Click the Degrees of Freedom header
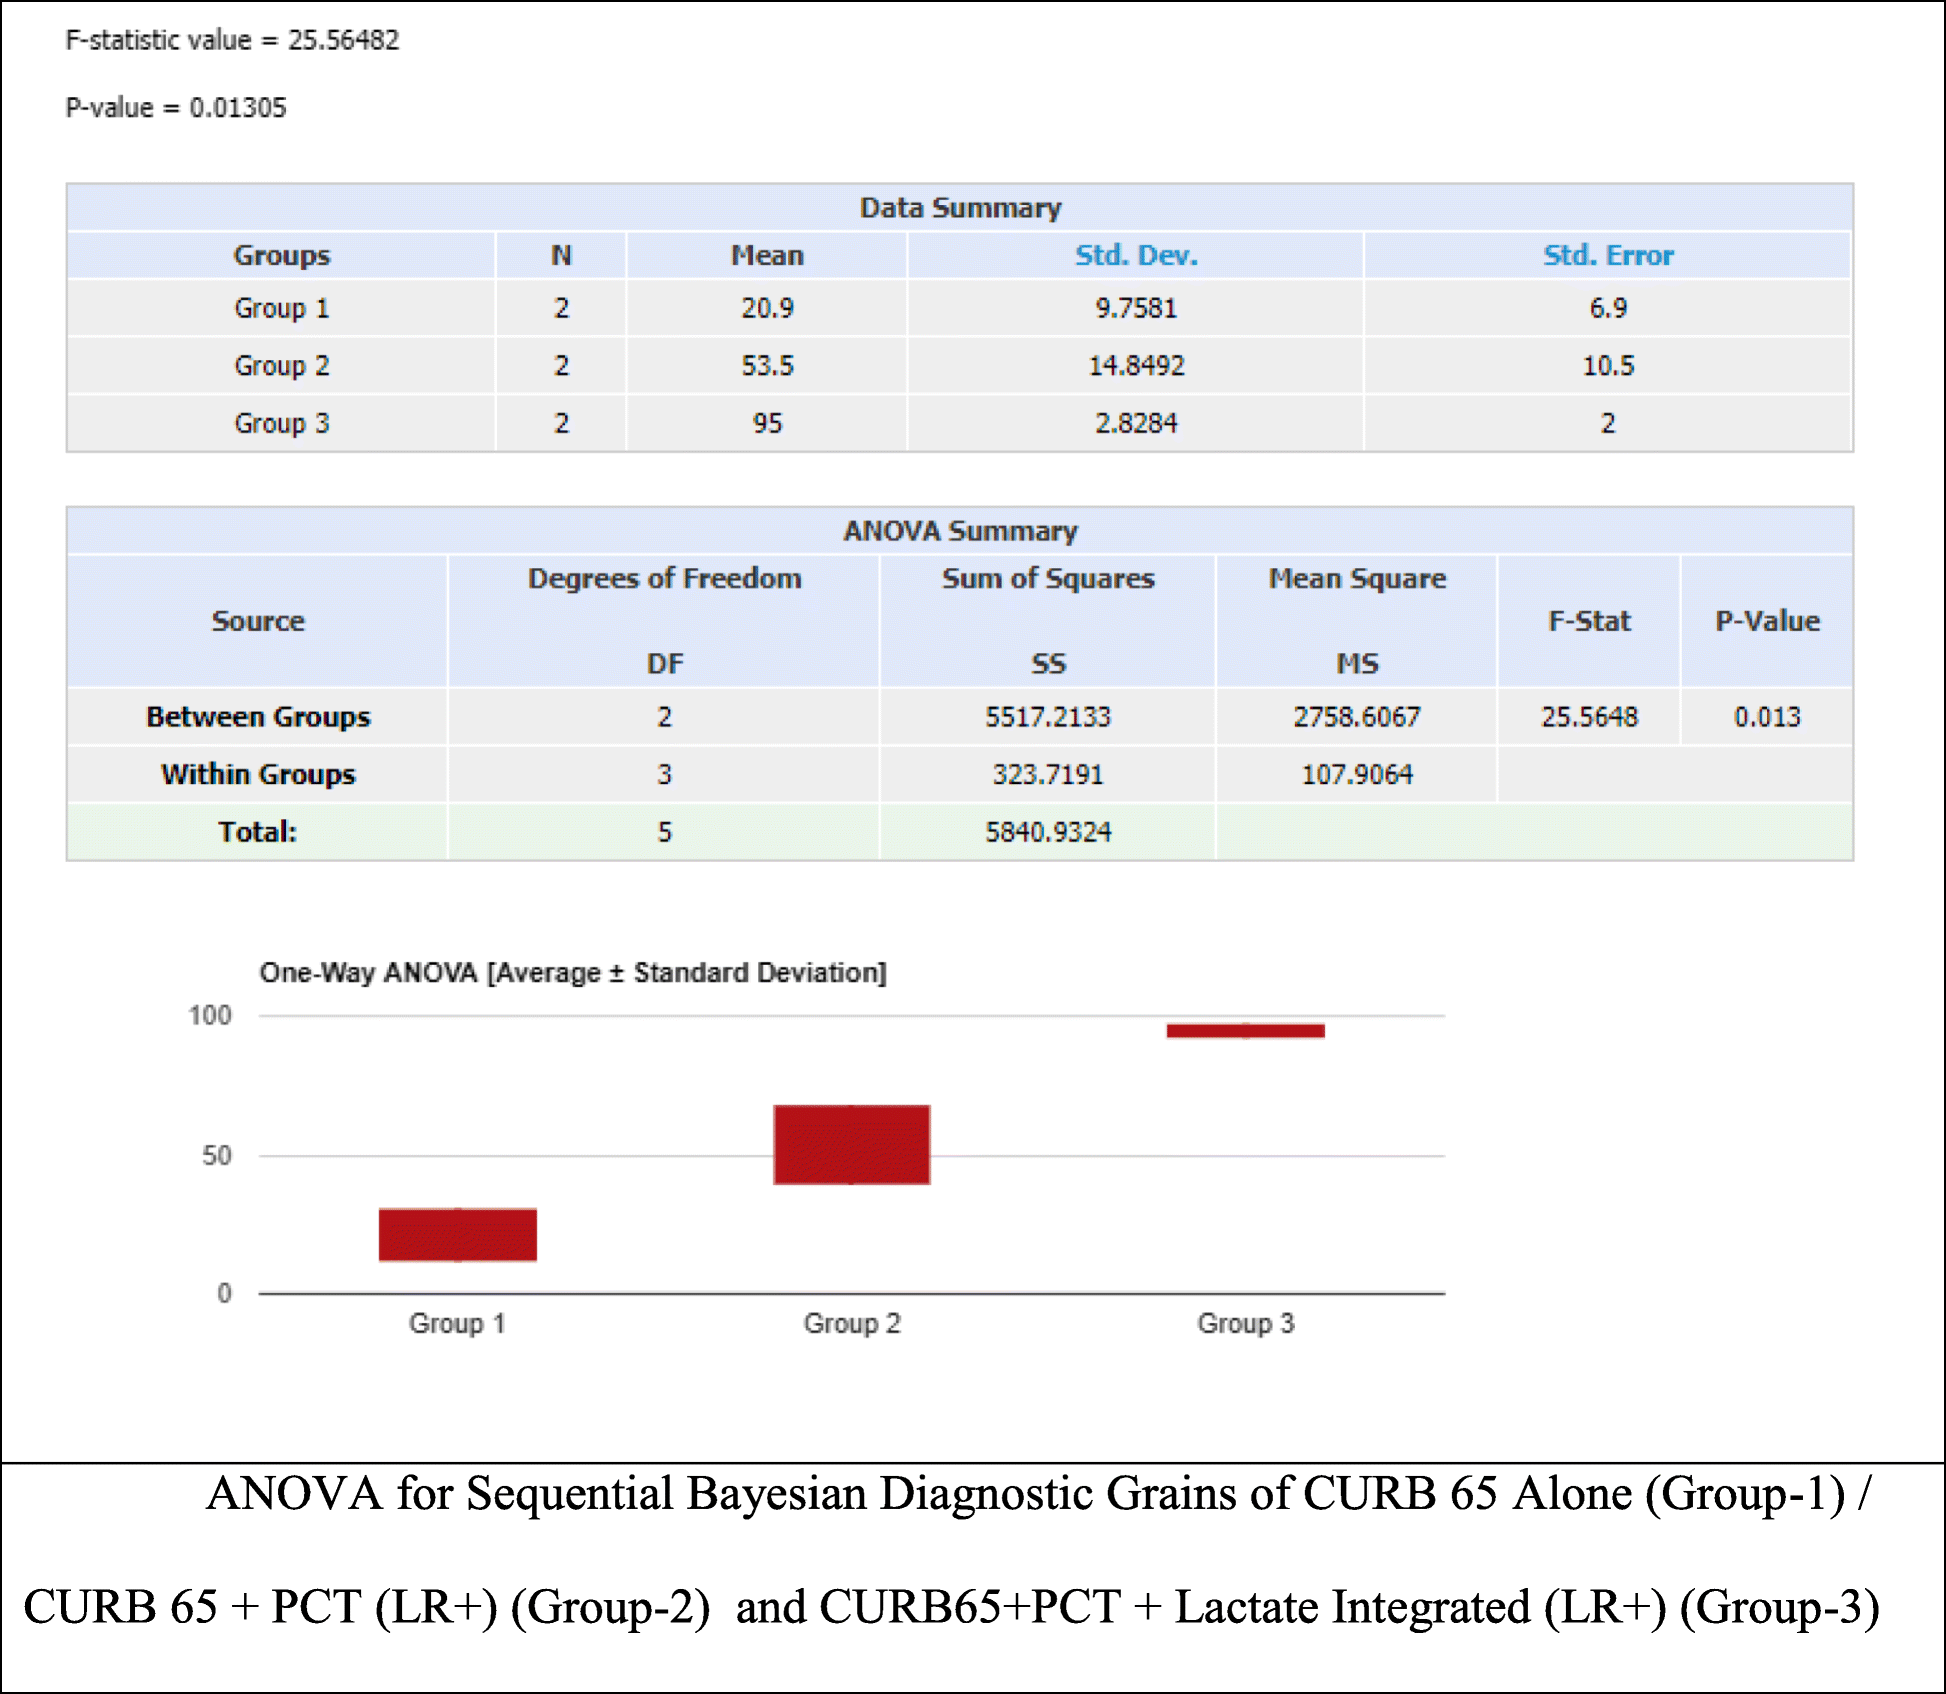Screen dimensions: 1946x1694 (x=665, y=579)
